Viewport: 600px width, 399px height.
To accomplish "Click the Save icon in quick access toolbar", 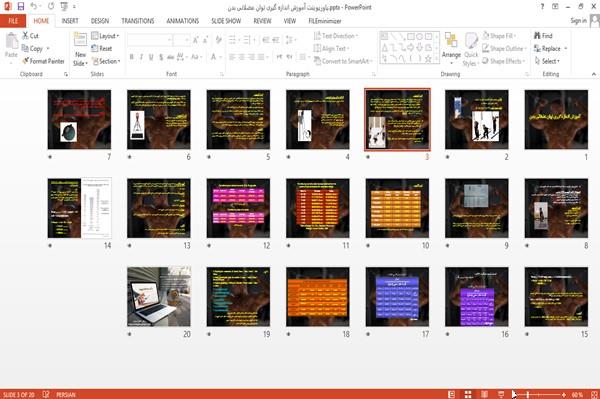I will pyautogui.click(x=21, y=7).
